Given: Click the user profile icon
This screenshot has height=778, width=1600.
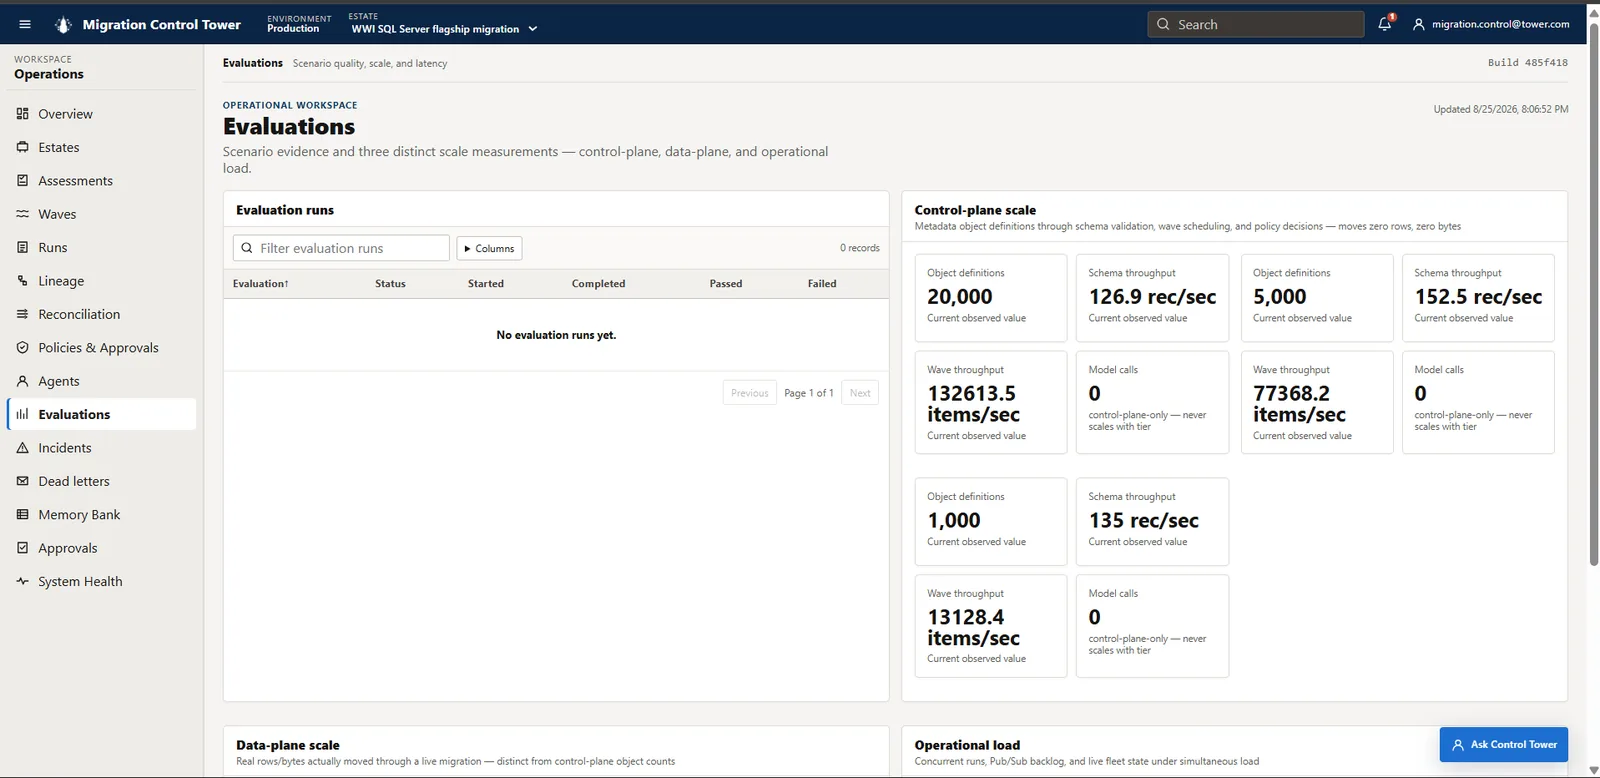Looking at the screenshot, I should click(1418, 24).
